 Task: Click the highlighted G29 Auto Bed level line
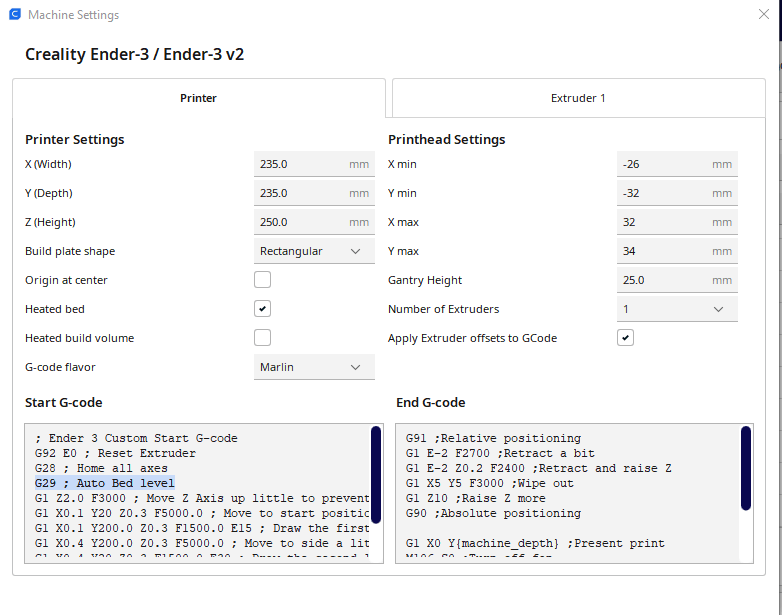pyautogui.click(x=105, y=483)
